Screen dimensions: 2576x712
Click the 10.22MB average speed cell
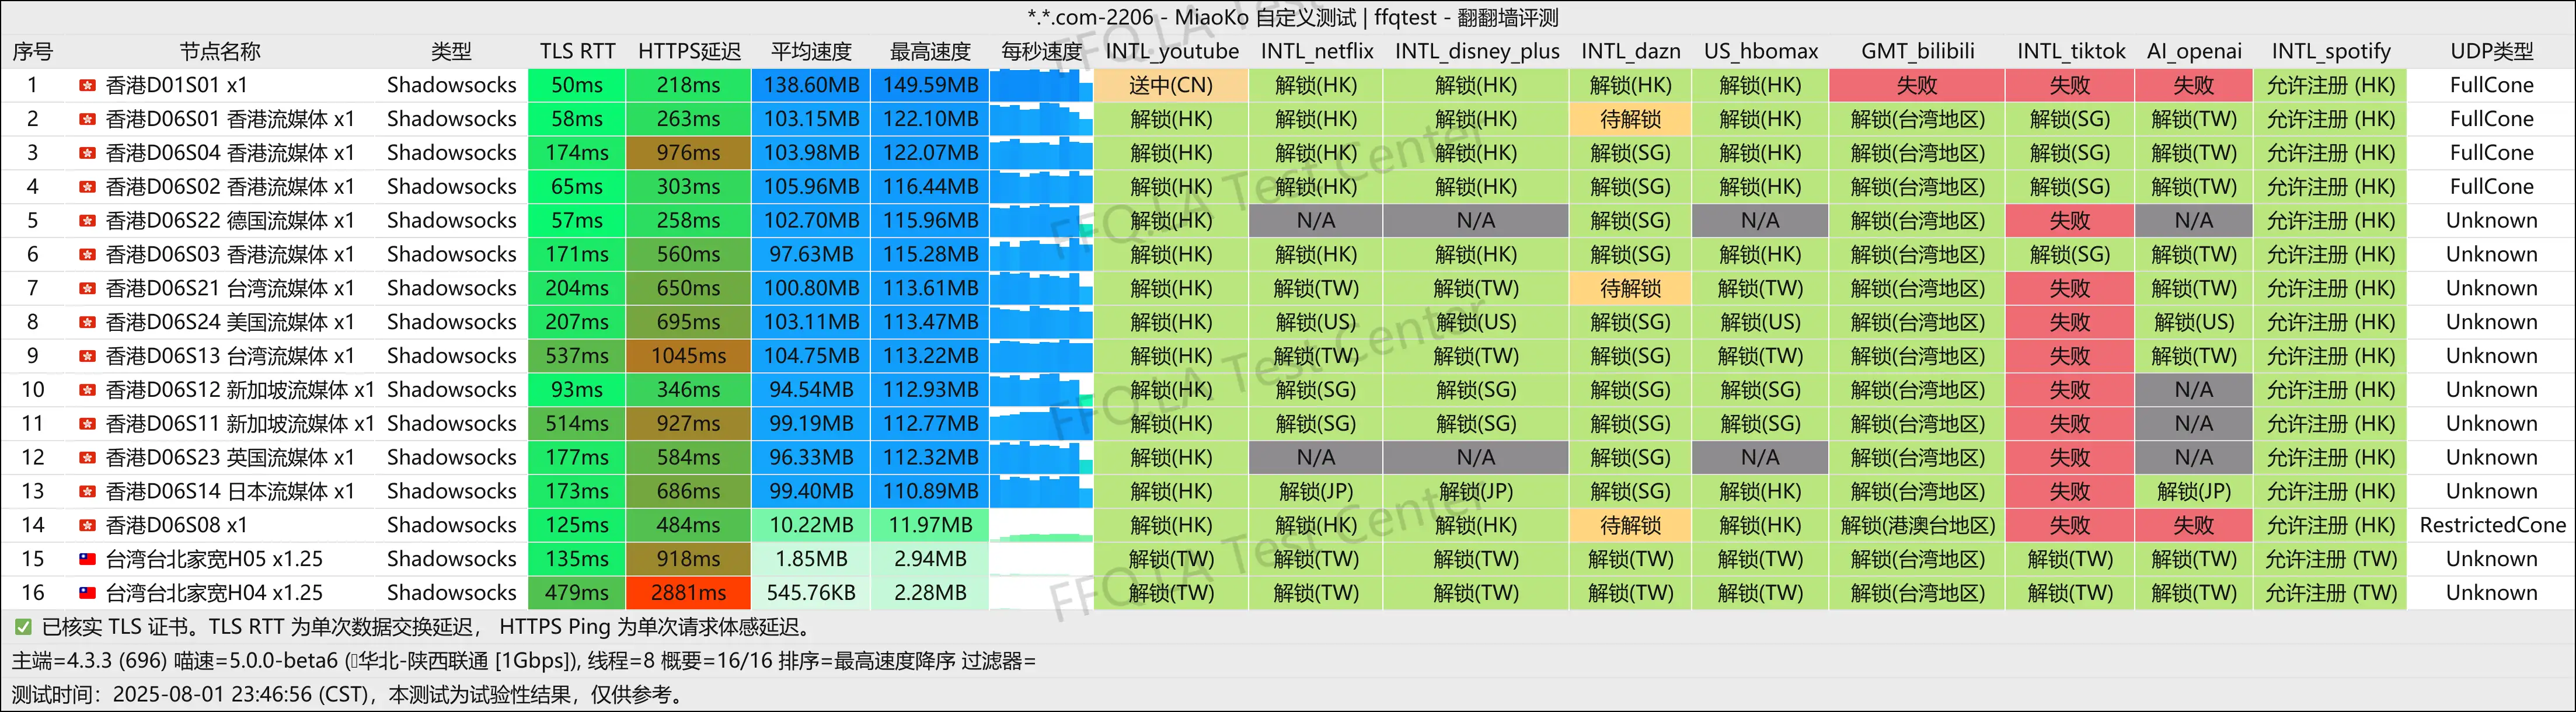[811, 525]
